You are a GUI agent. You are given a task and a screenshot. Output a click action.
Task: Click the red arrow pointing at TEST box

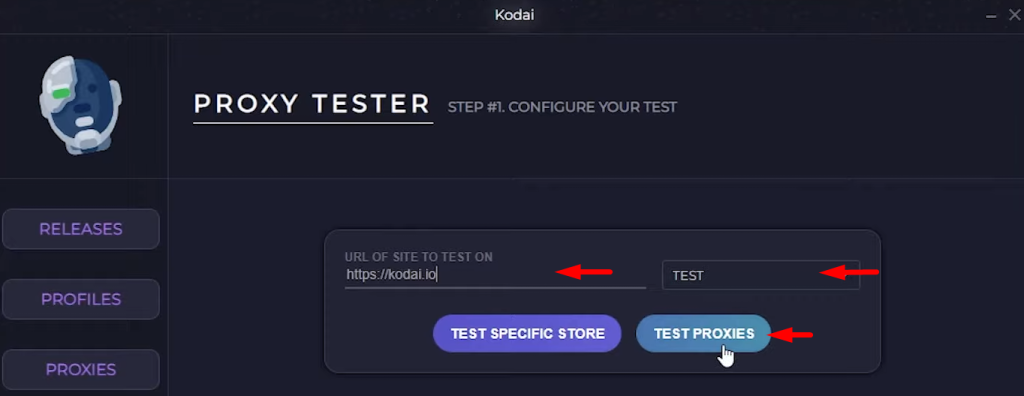(850, 272)
